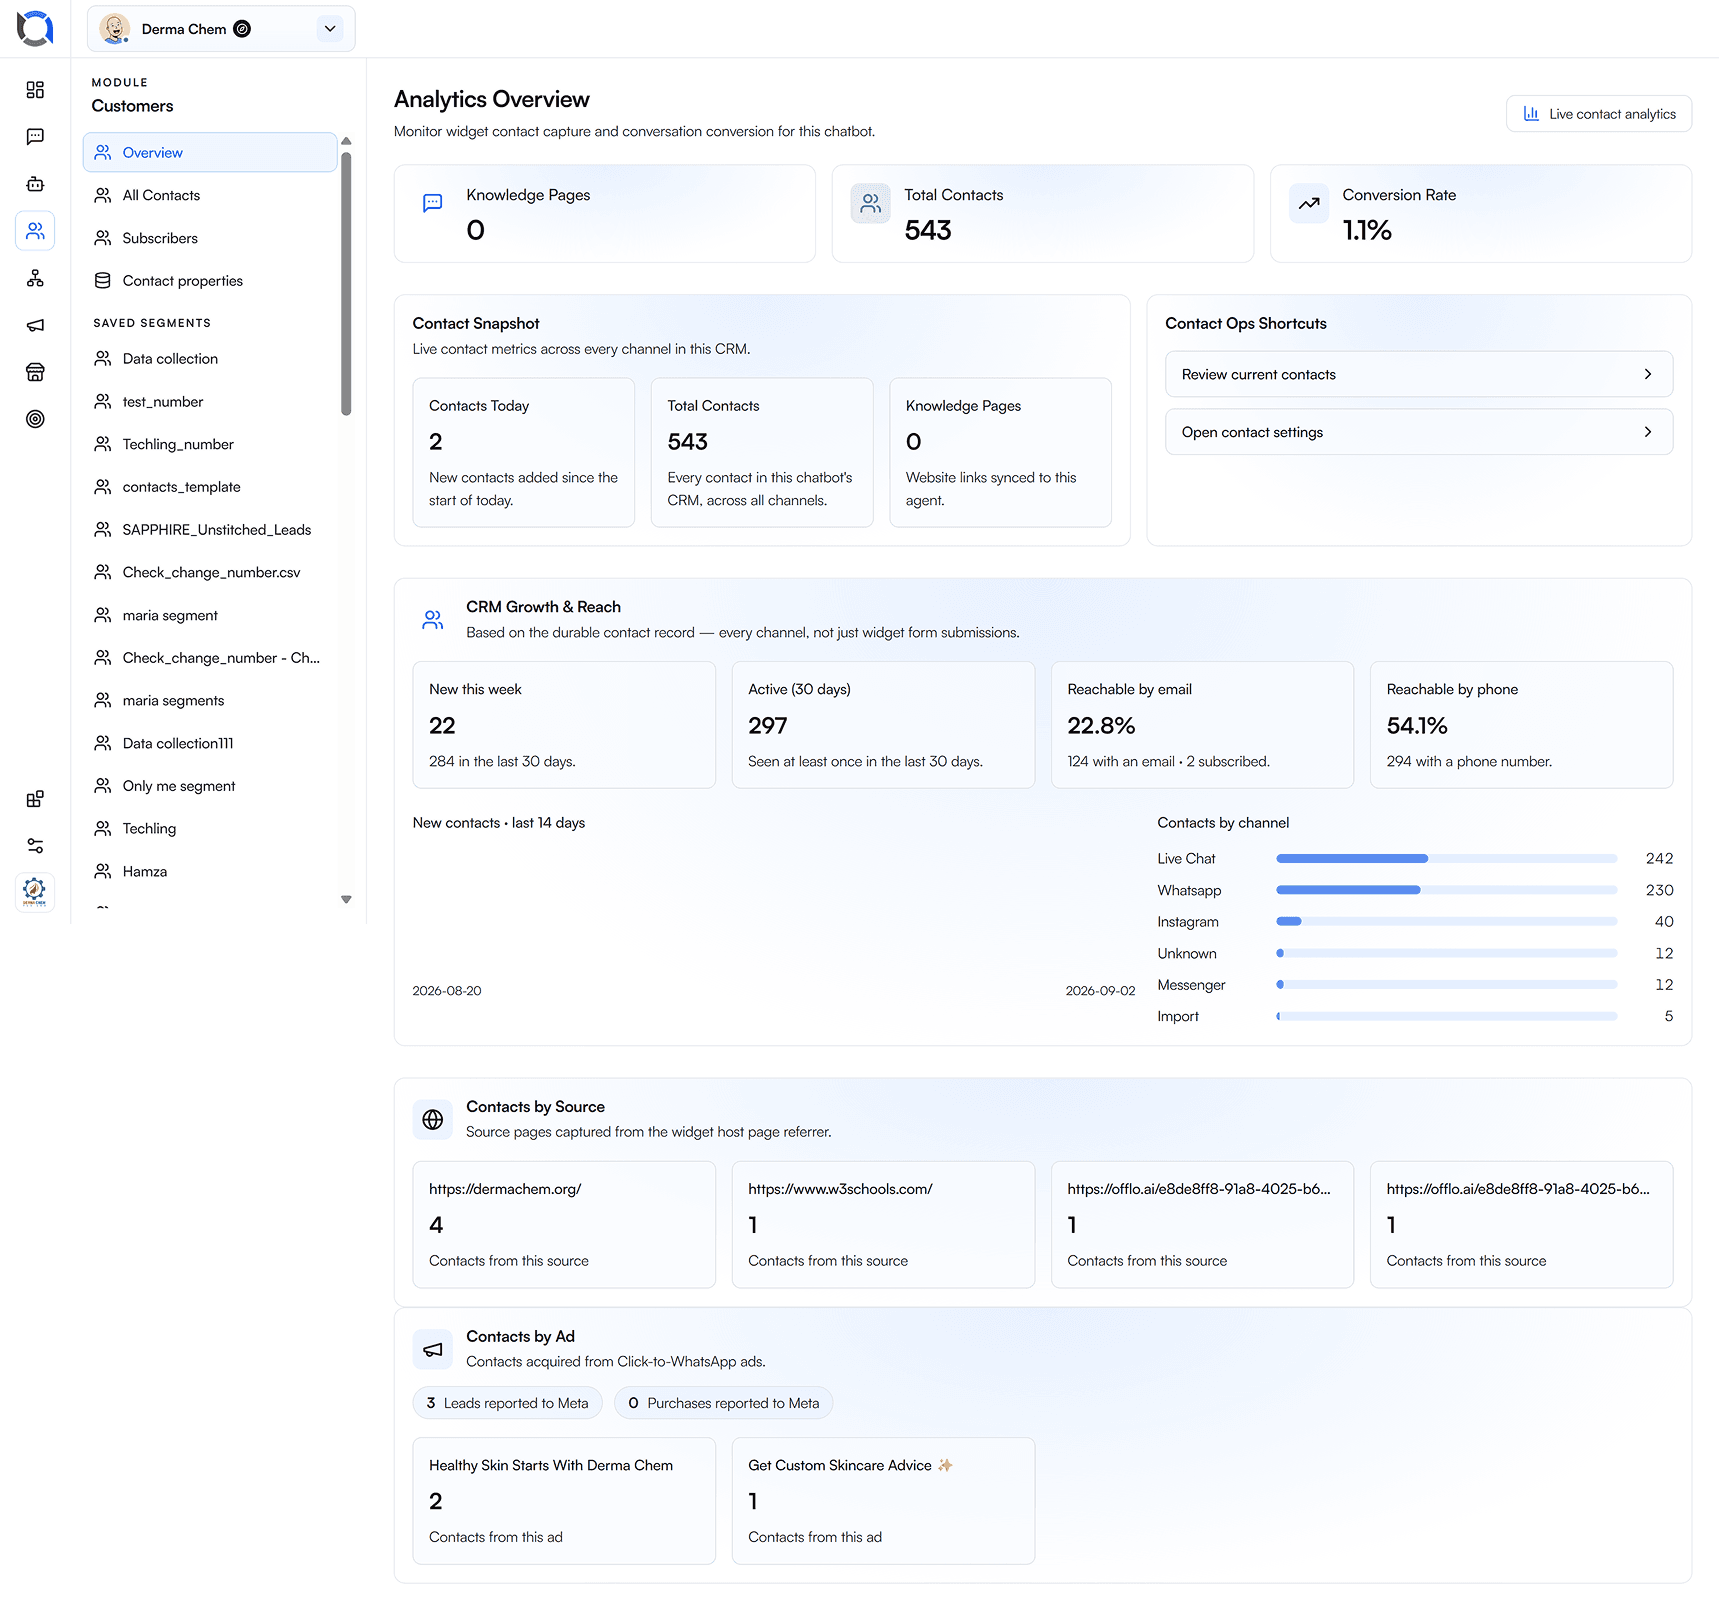This screenshot has height=1610, width=1719.
Task: Click the Whatsapp channel progress bar
Action: 1446,890
